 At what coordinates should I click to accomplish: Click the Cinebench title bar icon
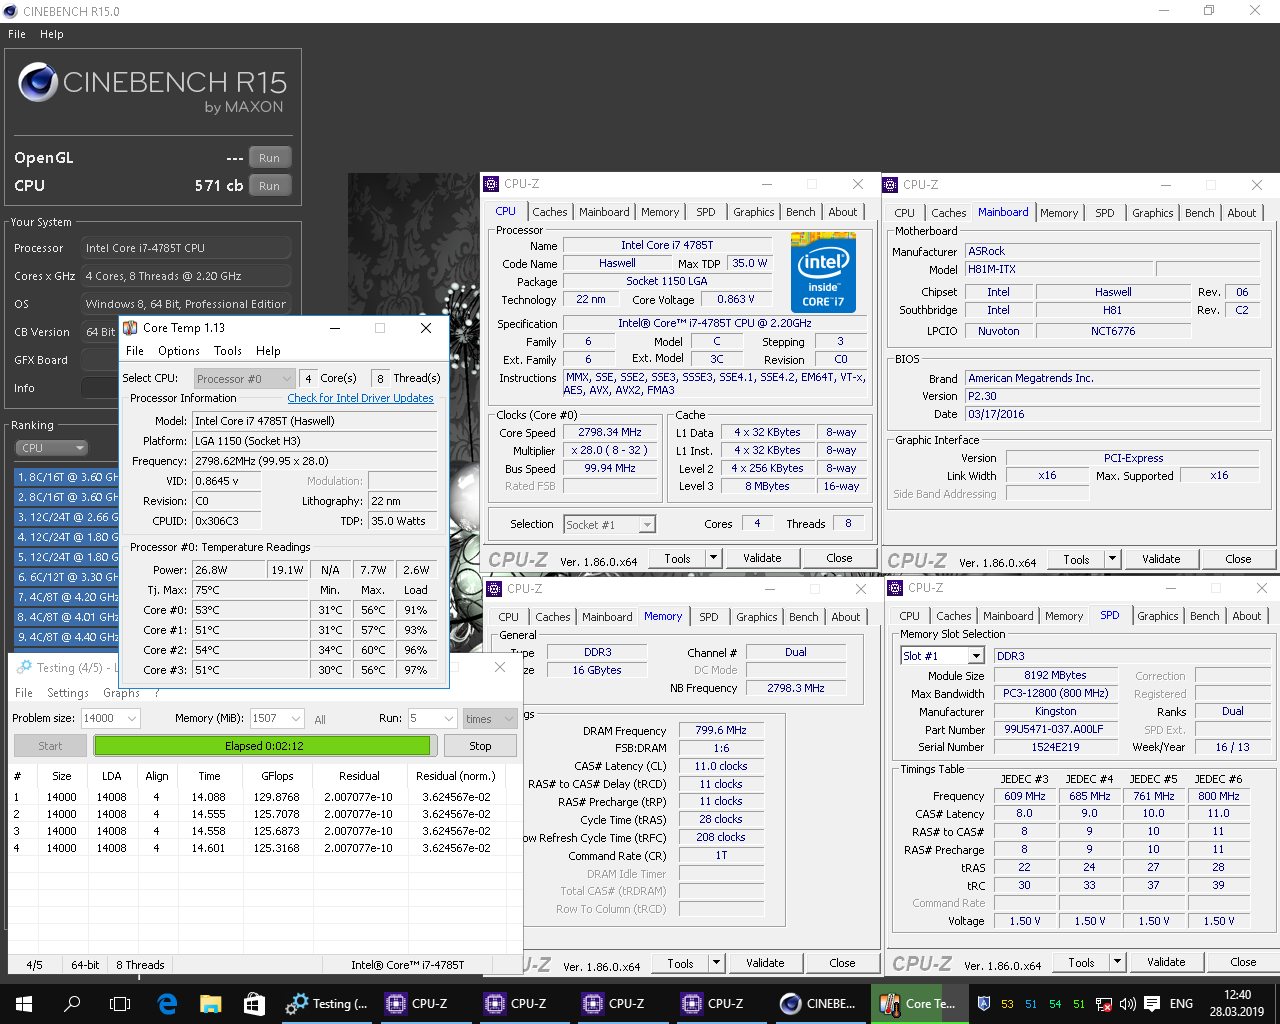tap(11, 11)
